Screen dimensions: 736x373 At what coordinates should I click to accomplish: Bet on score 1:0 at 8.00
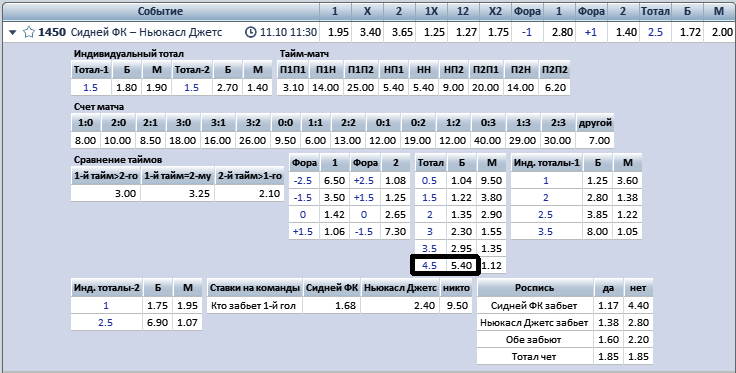tap(85, 140)
